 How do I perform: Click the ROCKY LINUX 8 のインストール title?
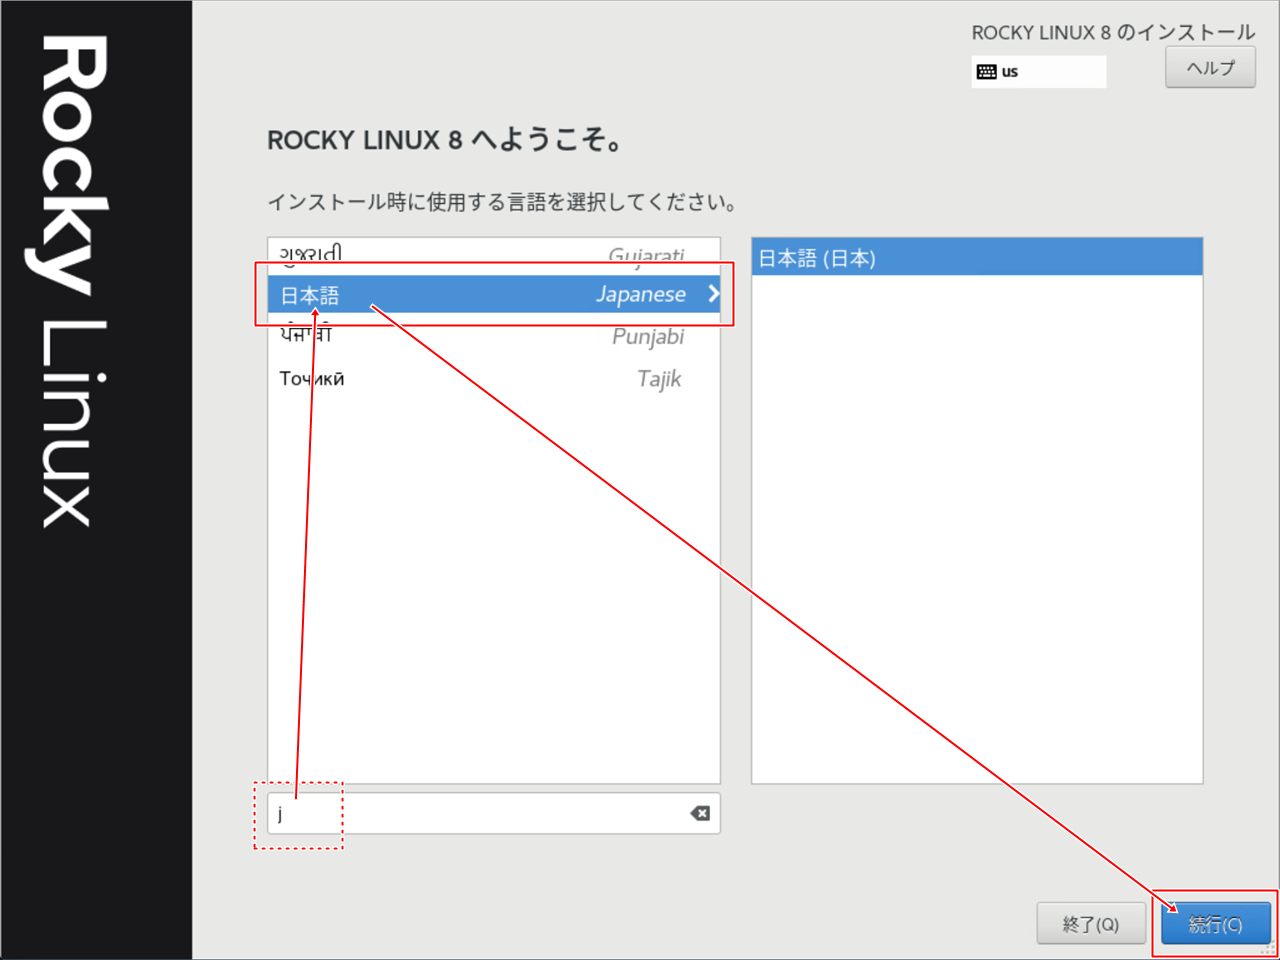[1113, 33]
